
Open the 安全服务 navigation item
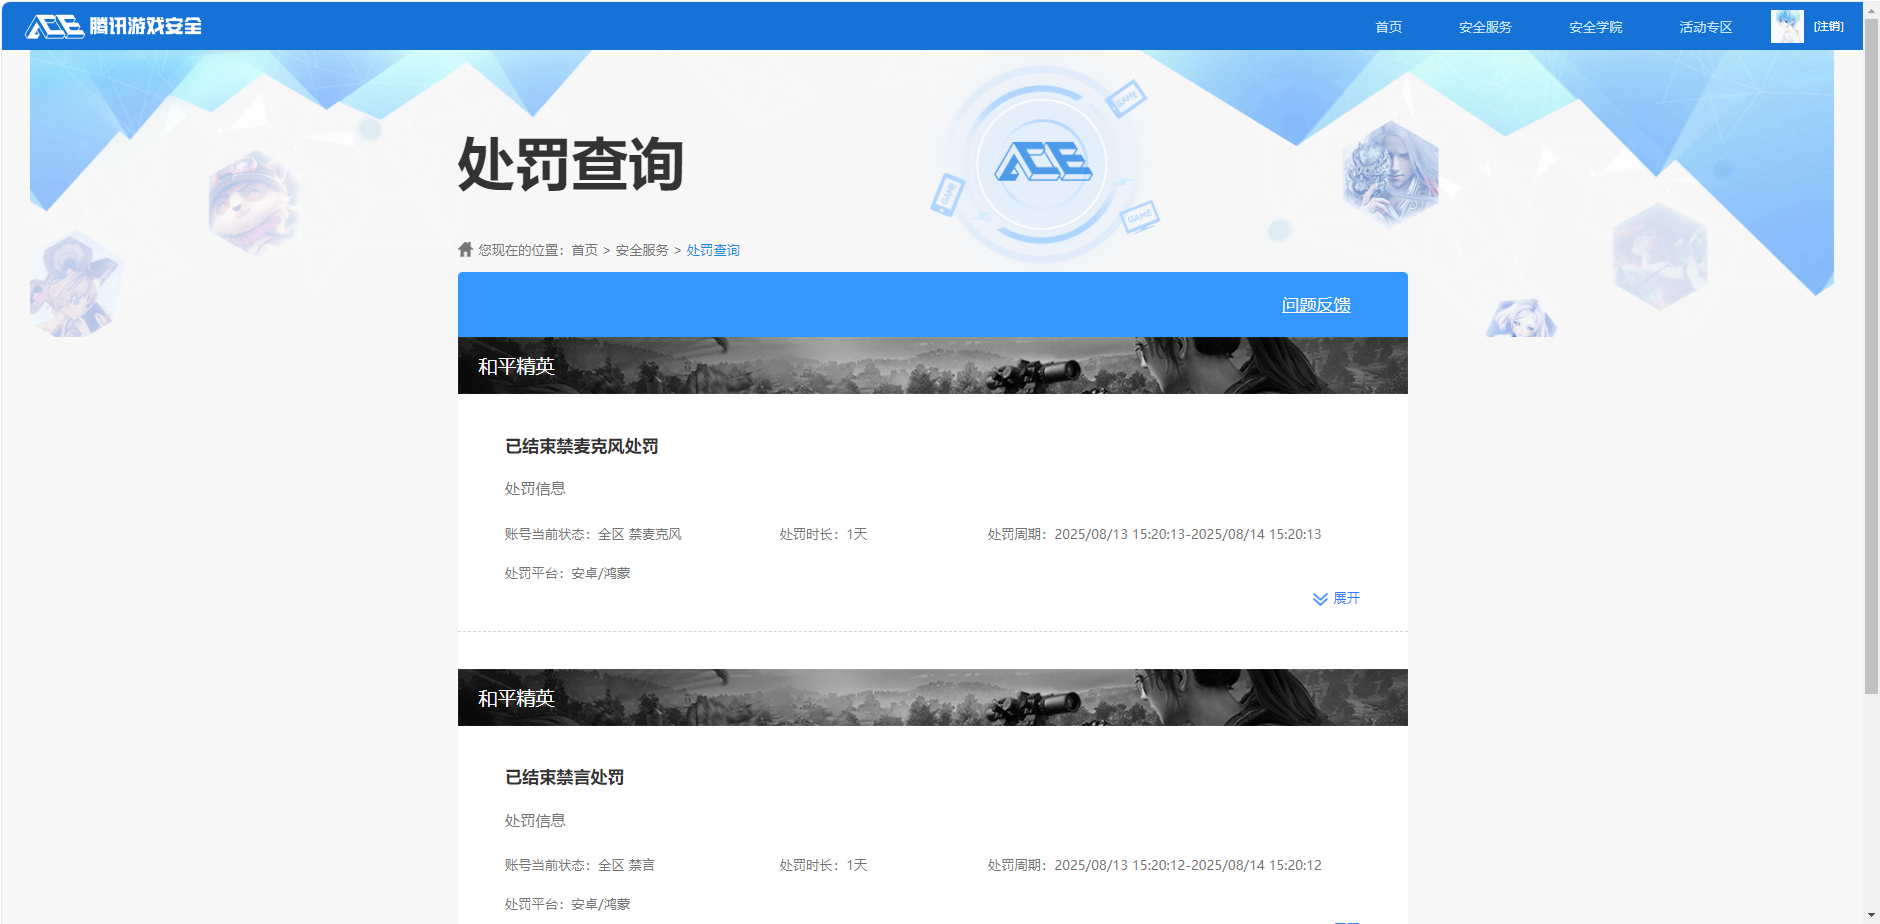pyautogui.click(x=1484, y=27)
